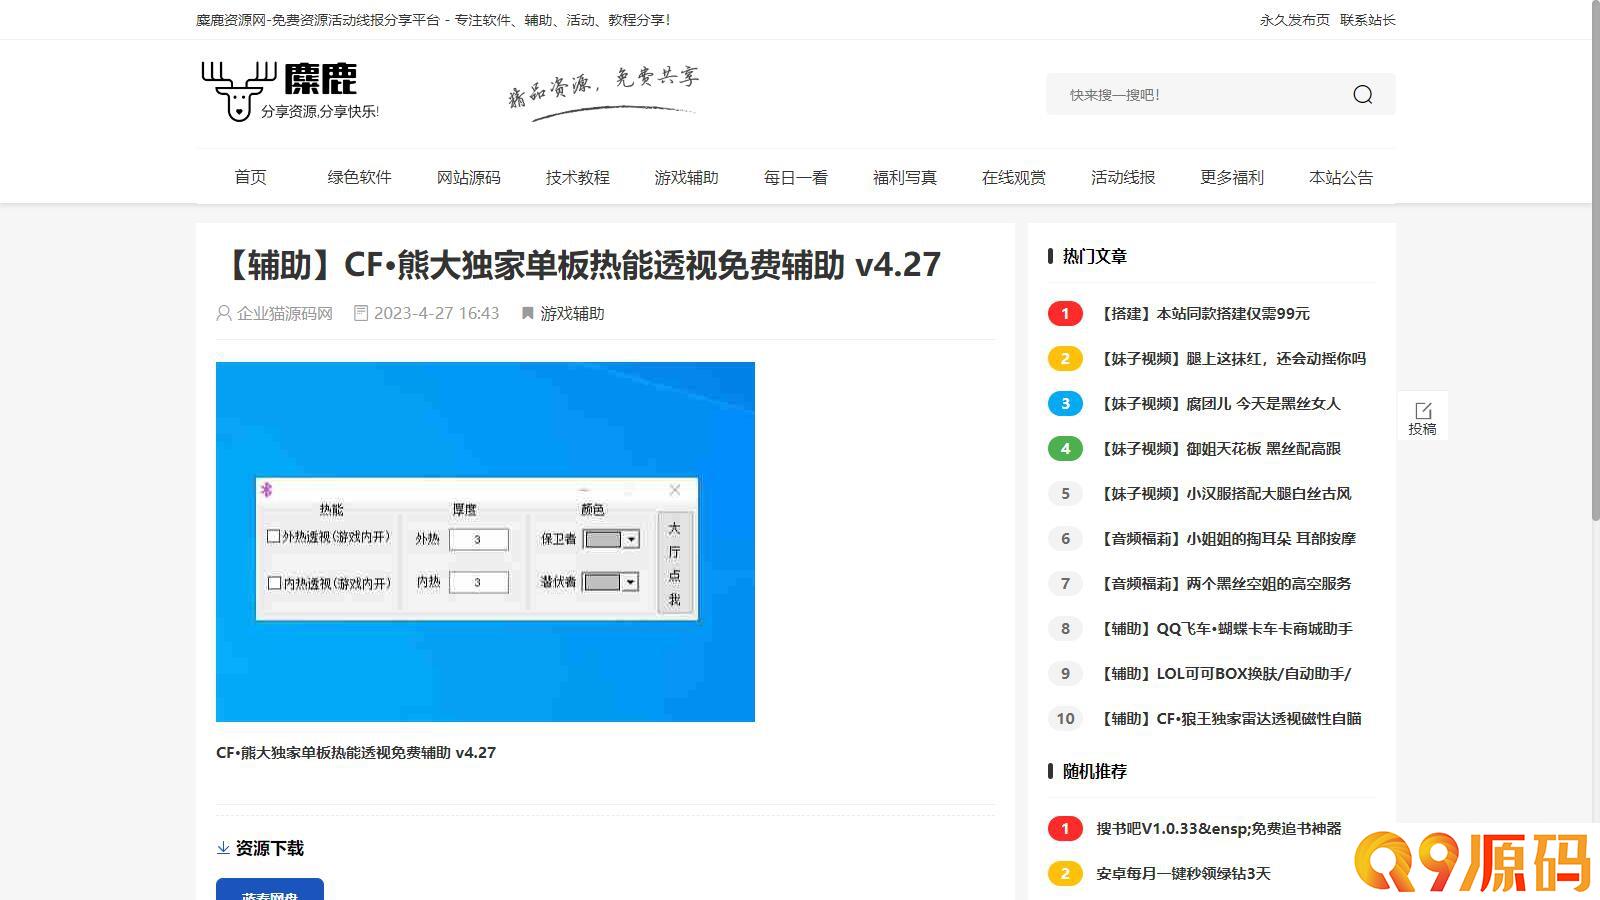
Task: Open hot article 【搭建】本站同款搭建仅需99元
Action: coord(1204,313)
